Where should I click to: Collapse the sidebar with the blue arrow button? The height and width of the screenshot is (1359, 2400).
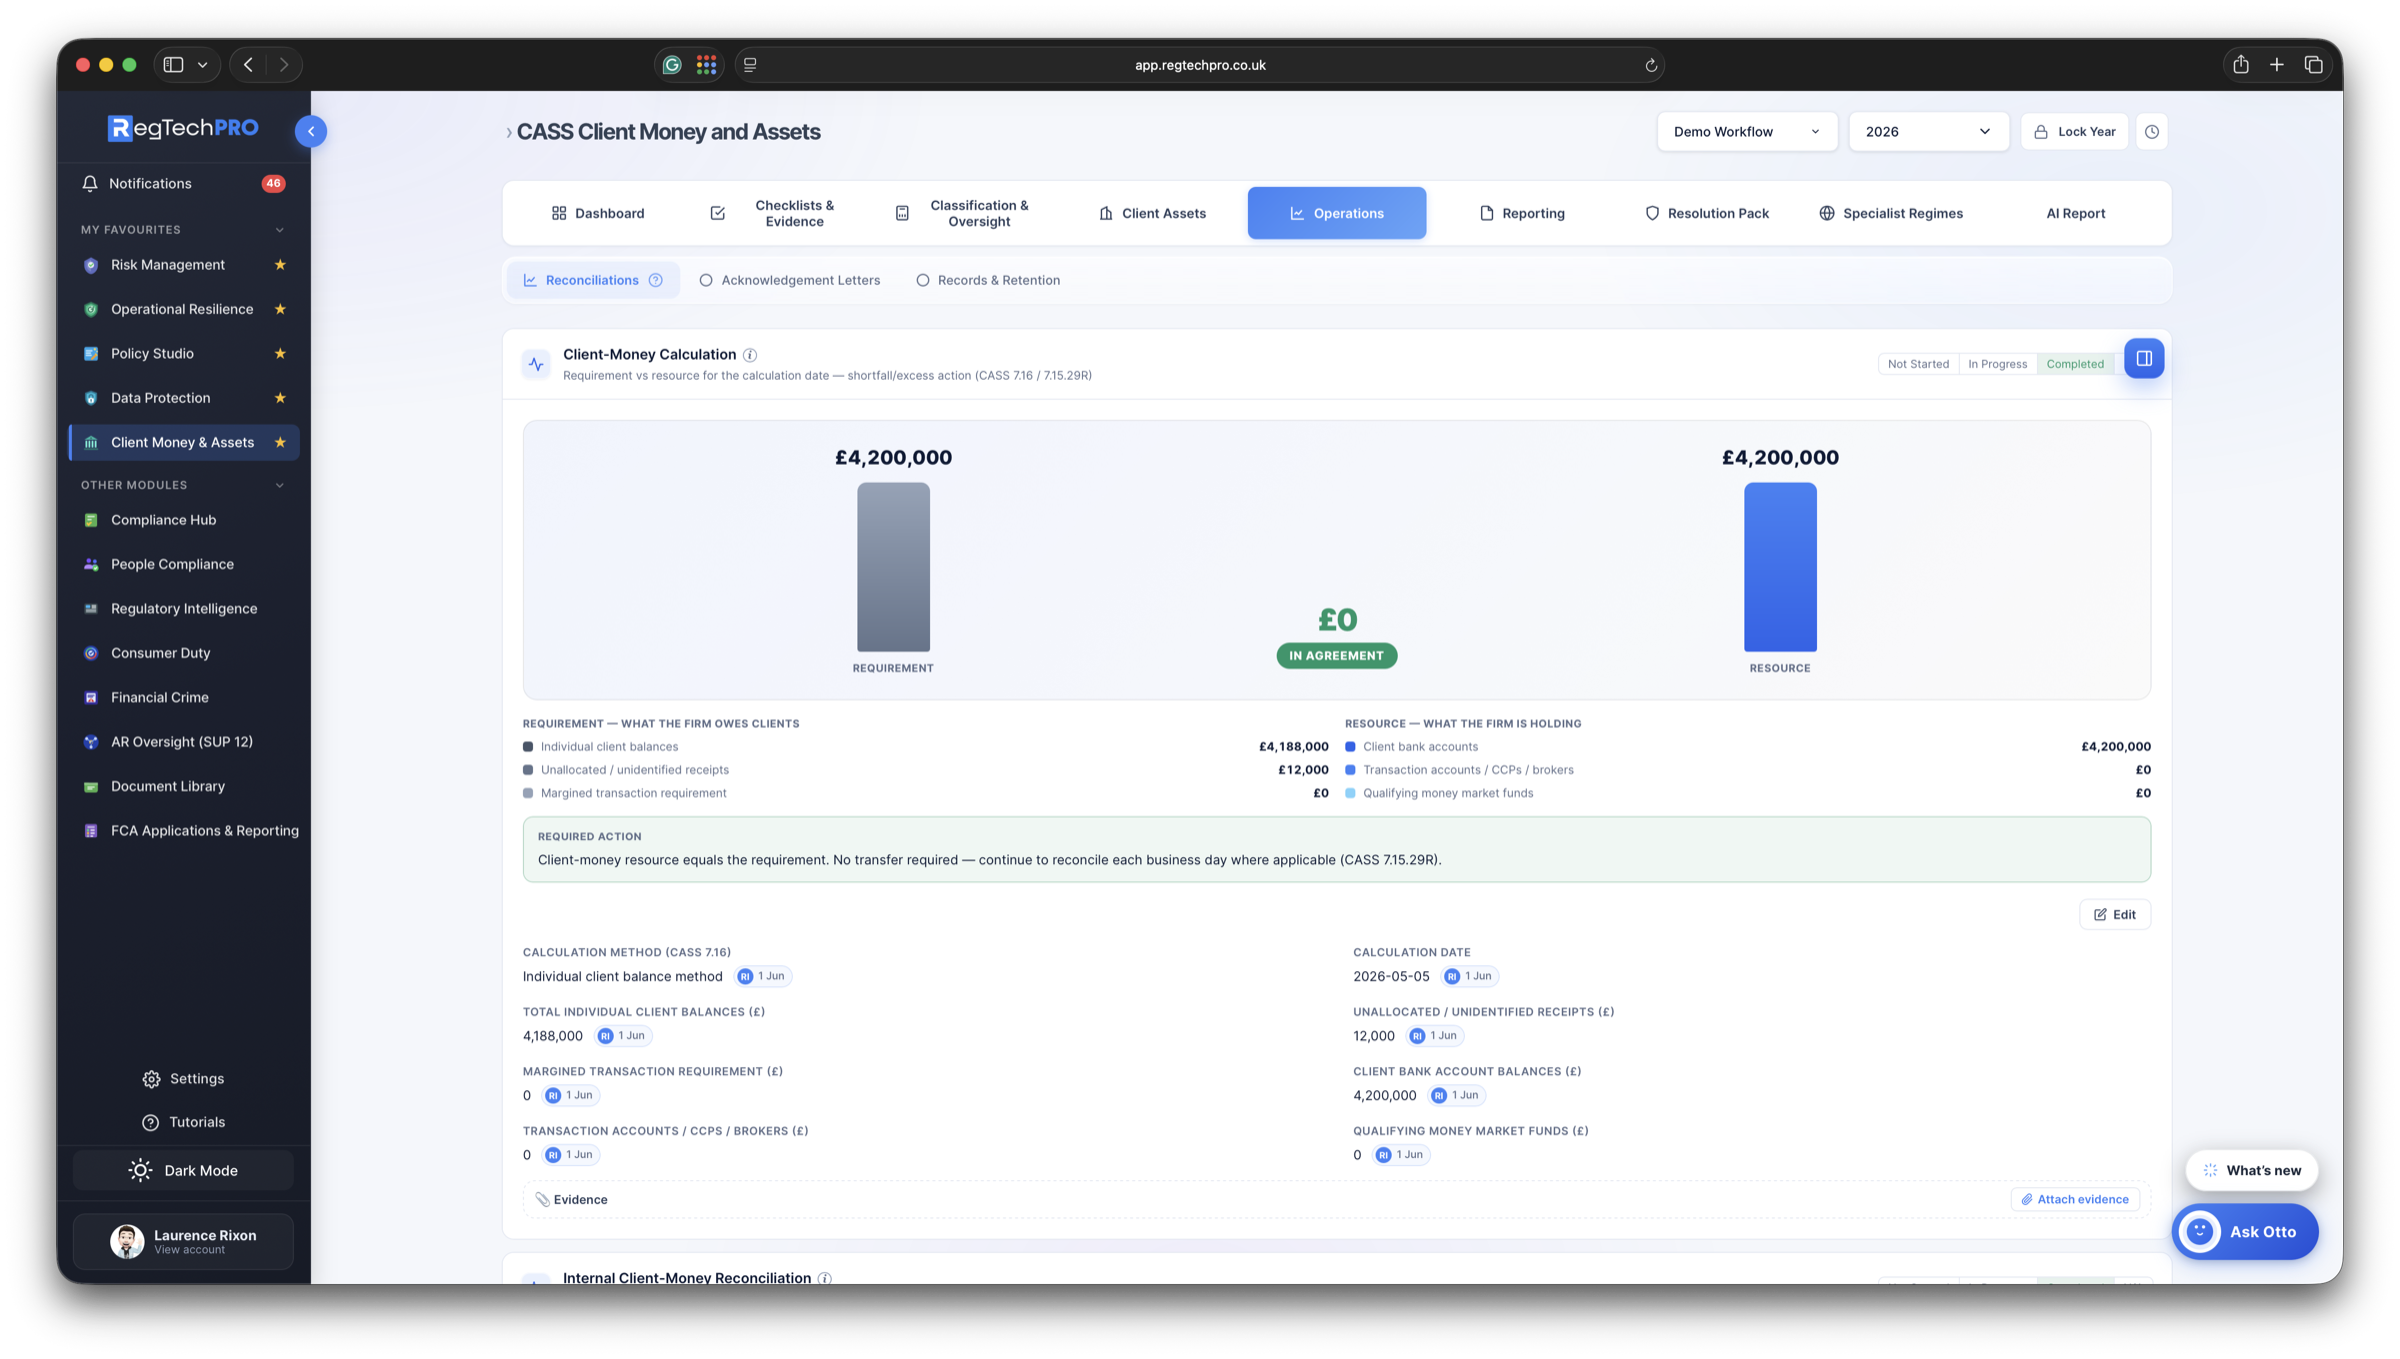point(311,131)
